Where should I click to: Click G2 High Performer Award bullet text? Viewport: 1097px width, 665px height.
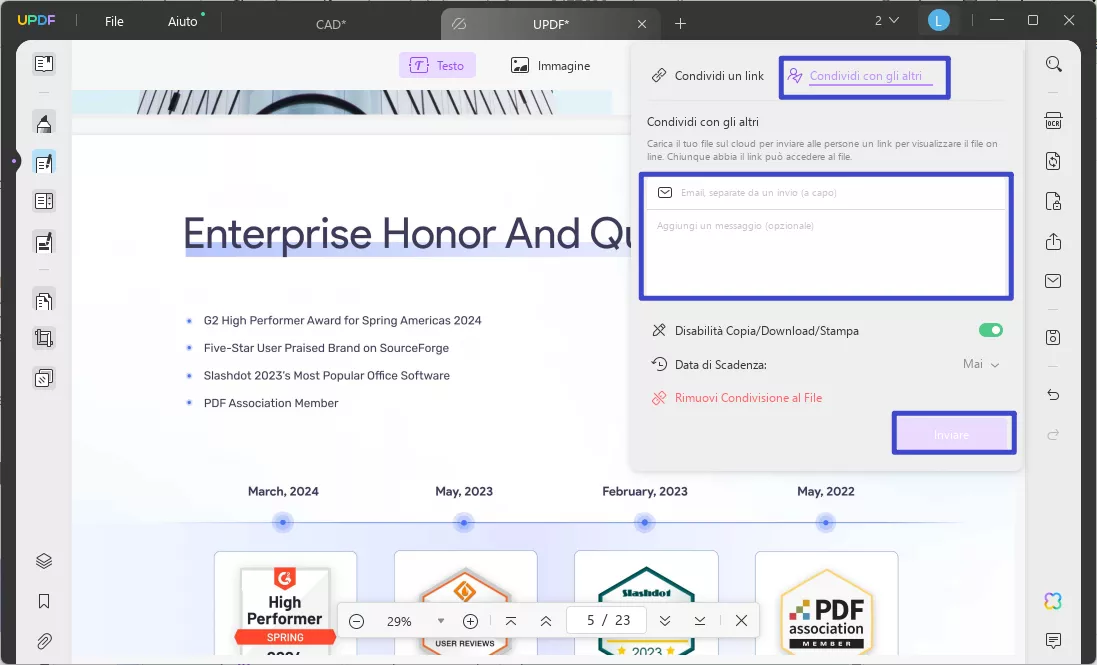click(342, 320)
